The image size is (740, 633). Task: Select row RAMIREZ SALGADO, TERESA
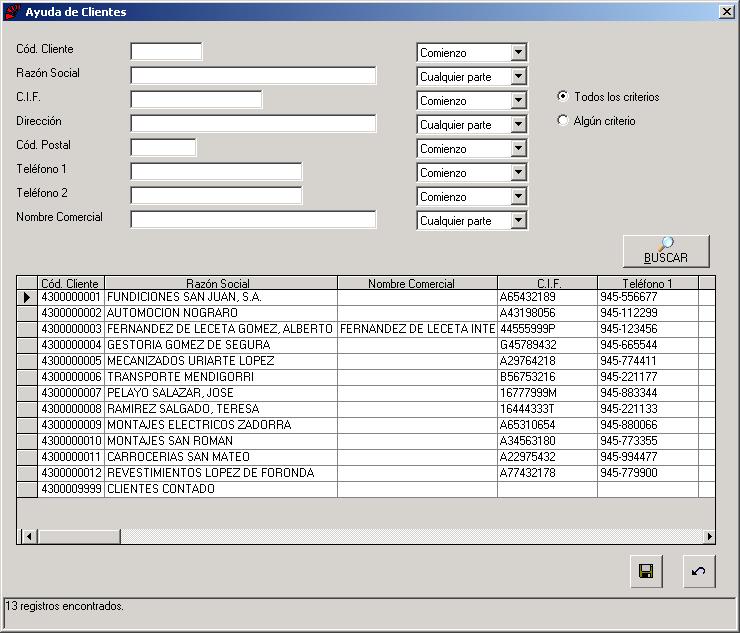[367, 409]
